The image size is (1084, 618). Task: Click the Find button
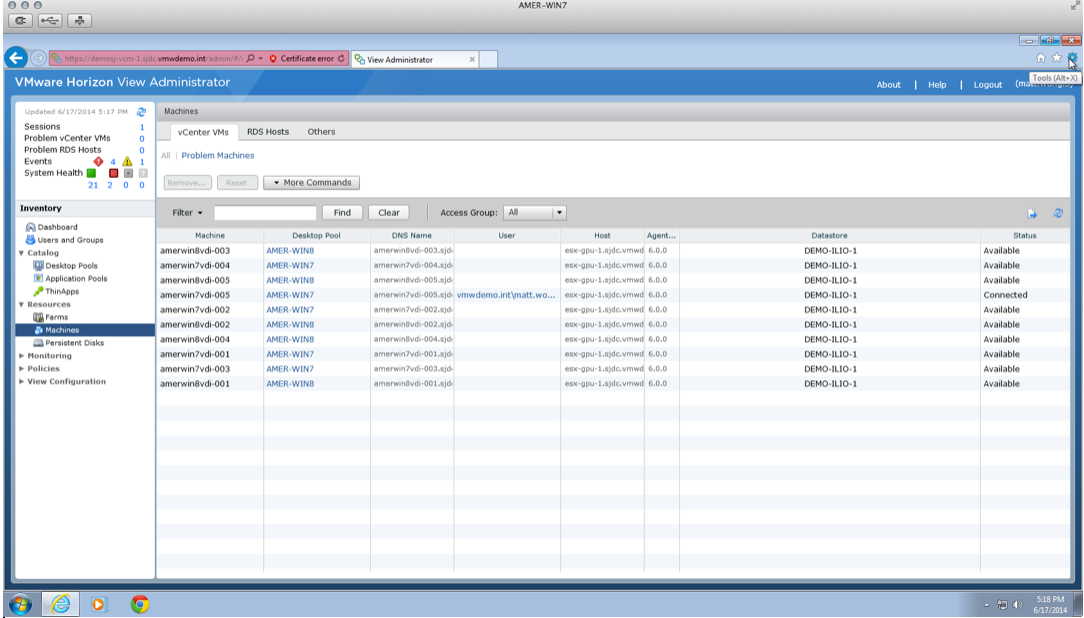click(x=342, y=213)
